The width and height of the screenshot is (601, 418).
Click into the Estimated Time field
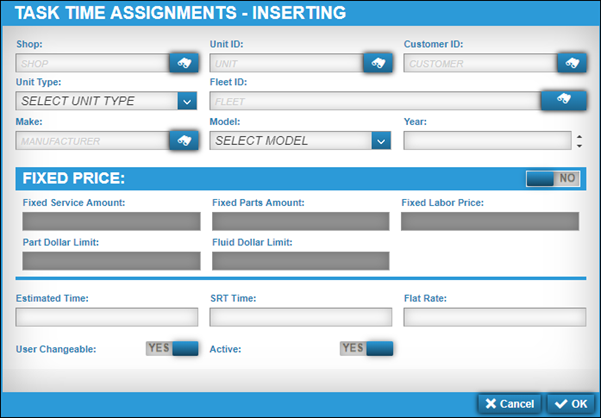[x=107, y=317]
